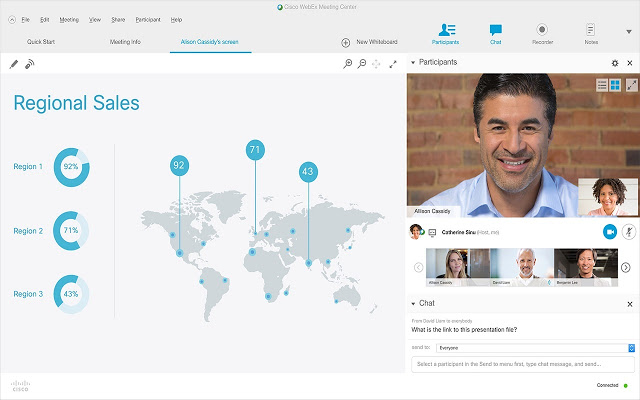Open the Meeting menu
Image resolution: width=640 pixels, height=400 pixels.
[x=69, y=19]
